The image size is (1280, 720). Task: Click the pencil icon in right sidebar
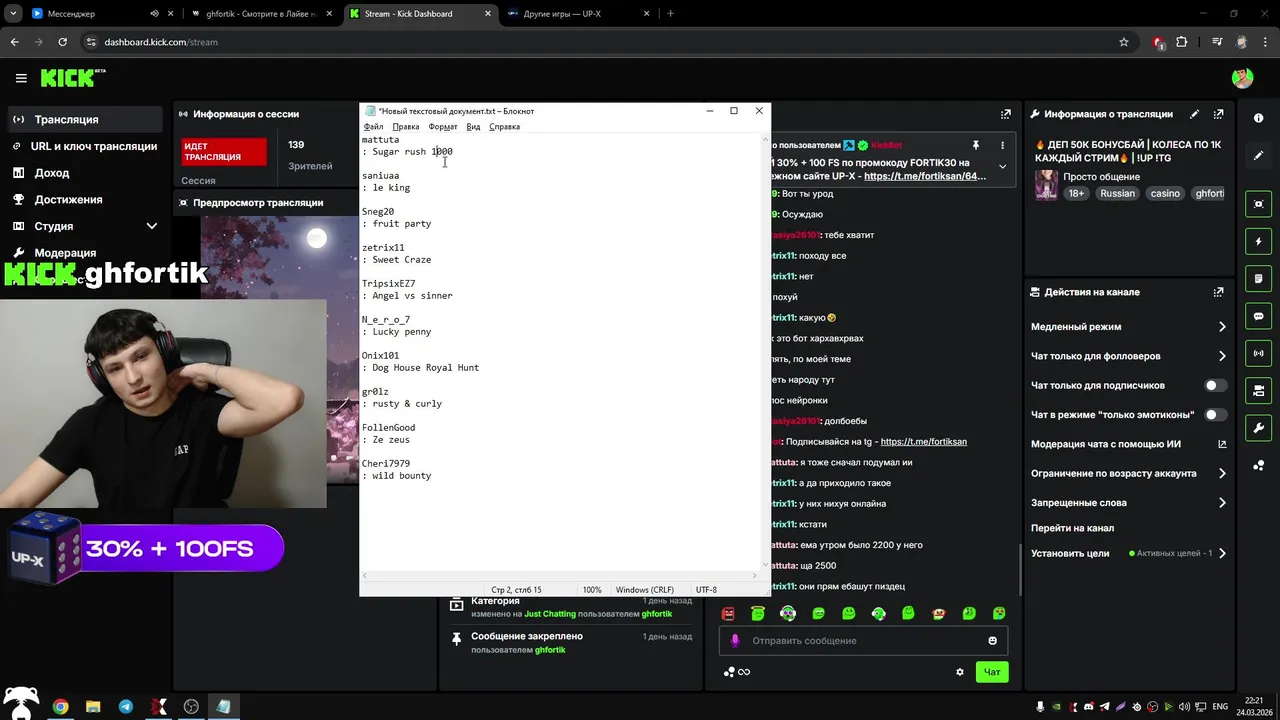[1258, 156]
